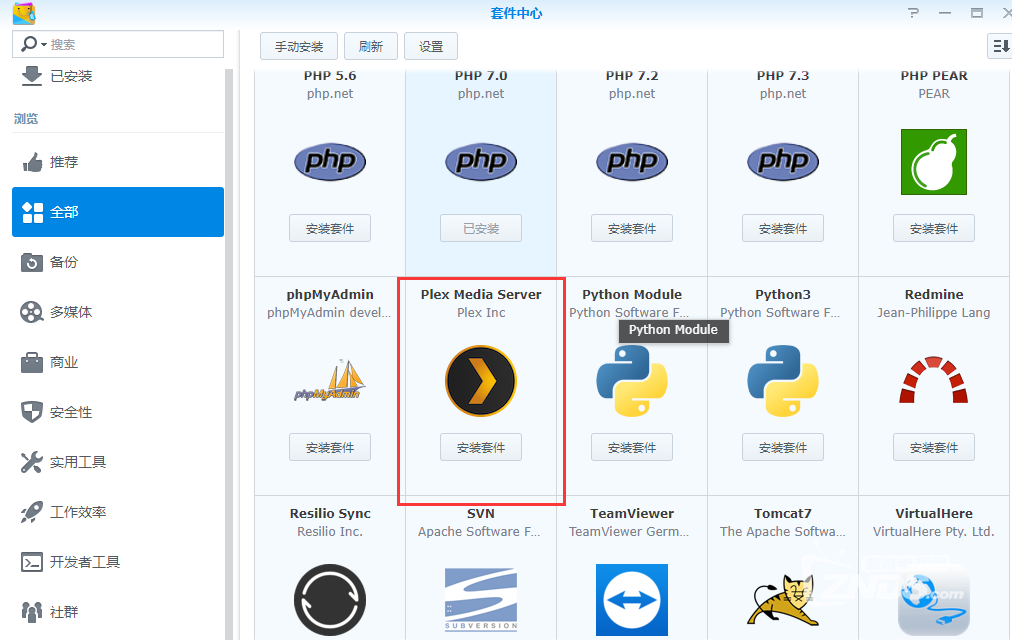Screen dimensions: 1012x640
Task: Open the 多媒体 multimedia category
Action: coord(118,312)
